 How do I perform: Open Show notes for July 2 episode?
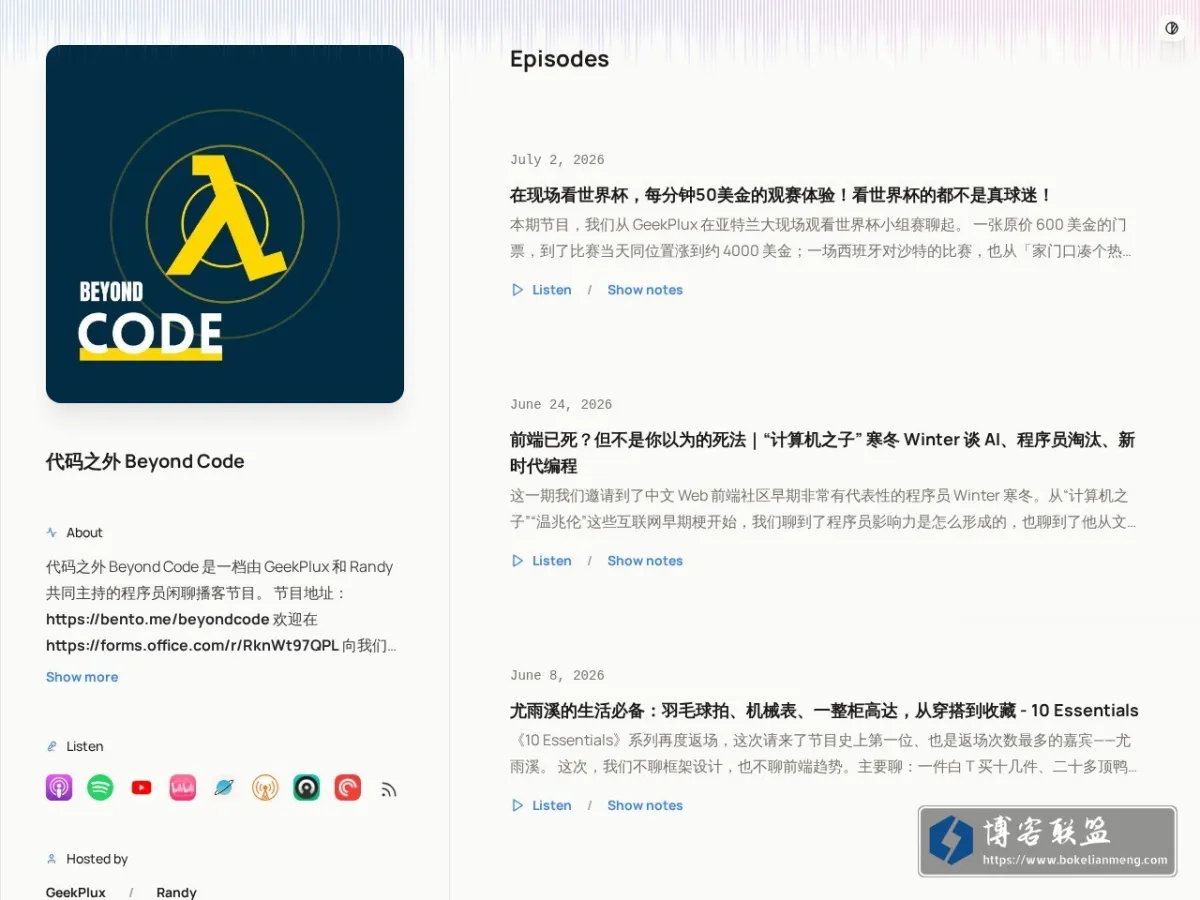[645, 290]
